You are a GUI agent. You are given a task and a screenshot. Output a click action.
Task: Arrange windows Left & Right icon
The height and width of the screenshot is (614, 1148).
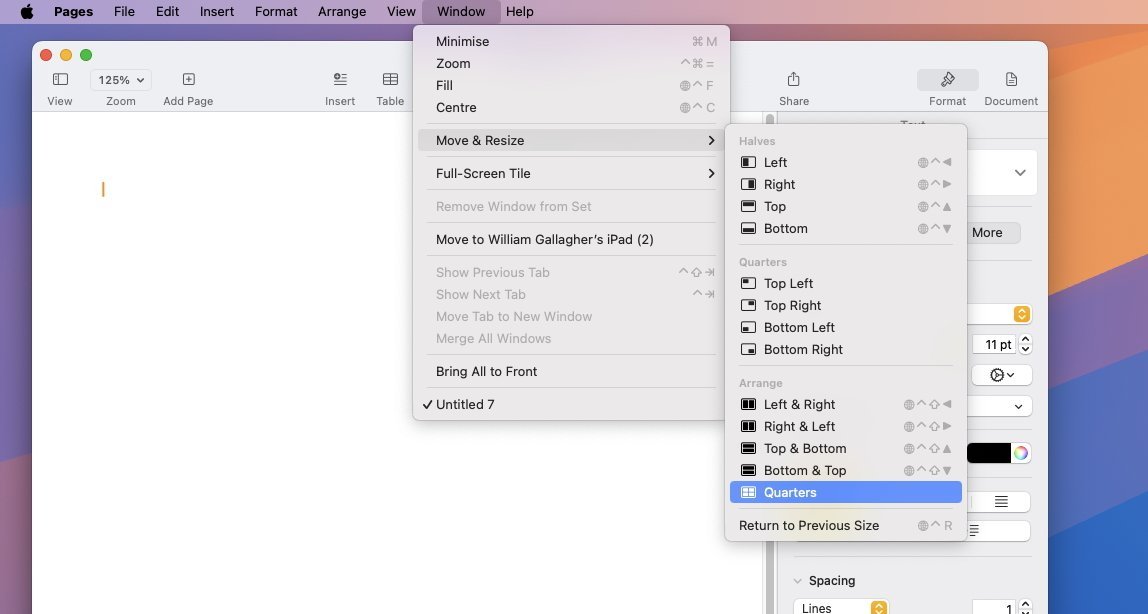(748, 404)
